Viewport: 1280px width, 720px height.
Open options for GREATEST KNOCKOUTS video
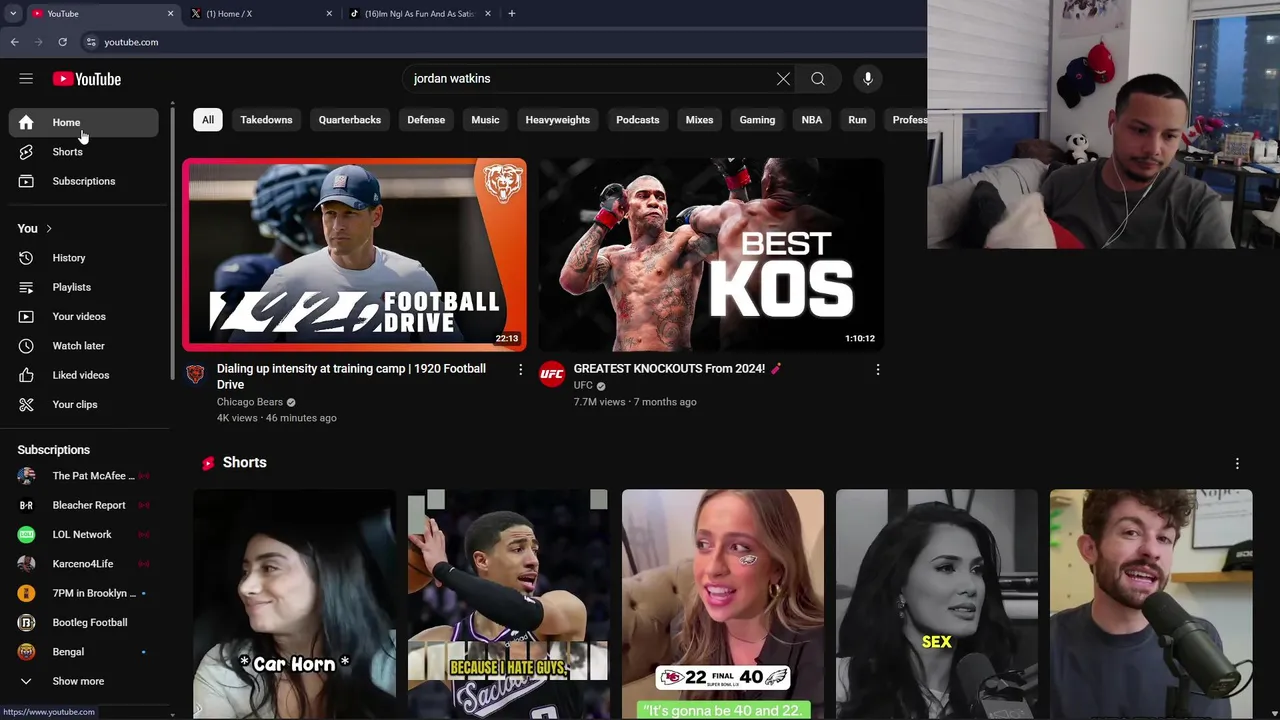(x=878, y=370)
